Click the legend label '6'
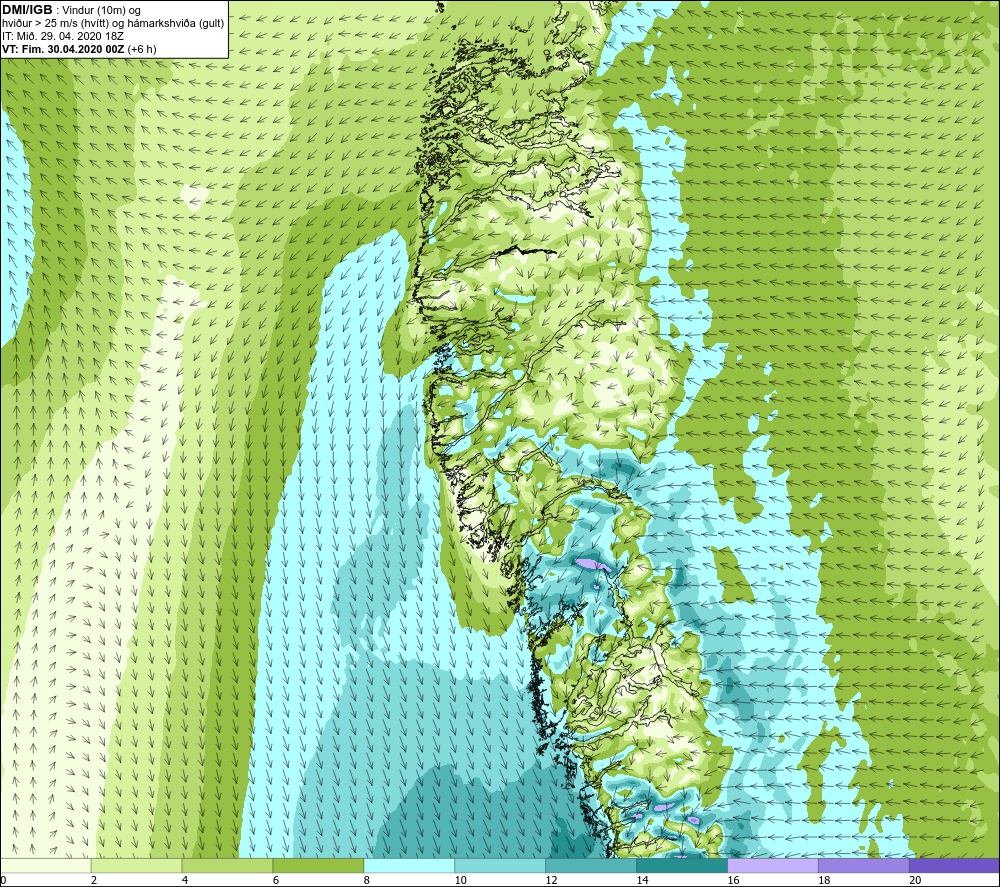 [x=276, y=880]
